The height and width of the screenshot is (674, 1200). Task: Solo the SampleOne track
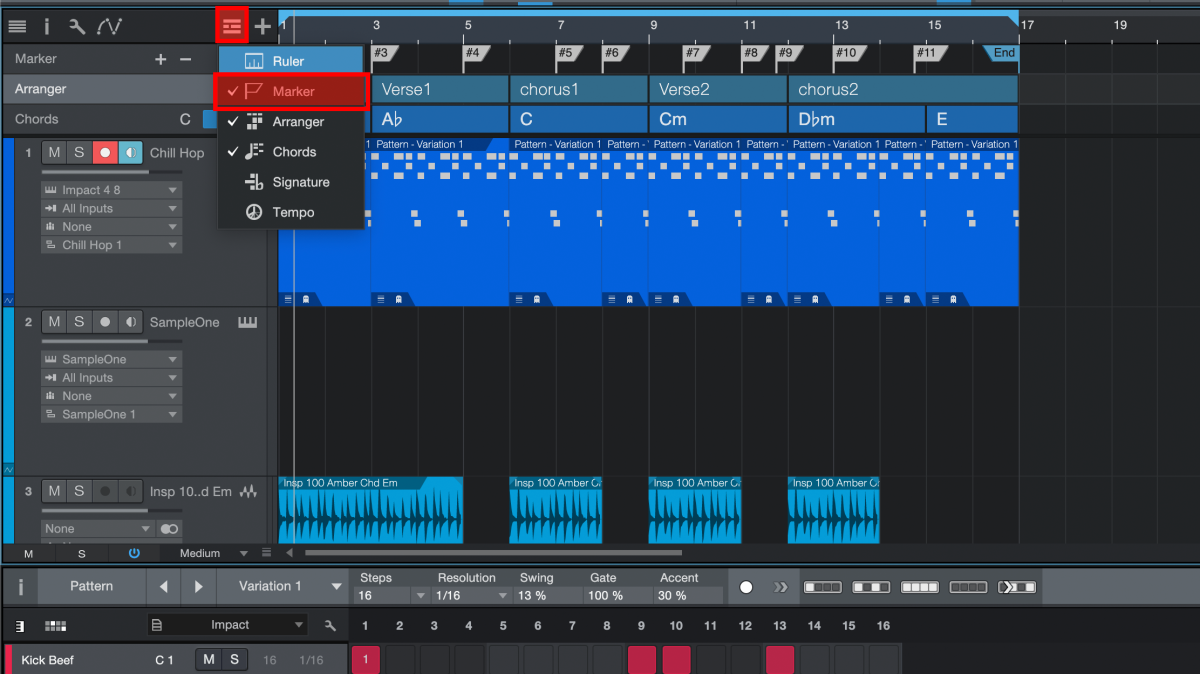coord(79,322)
